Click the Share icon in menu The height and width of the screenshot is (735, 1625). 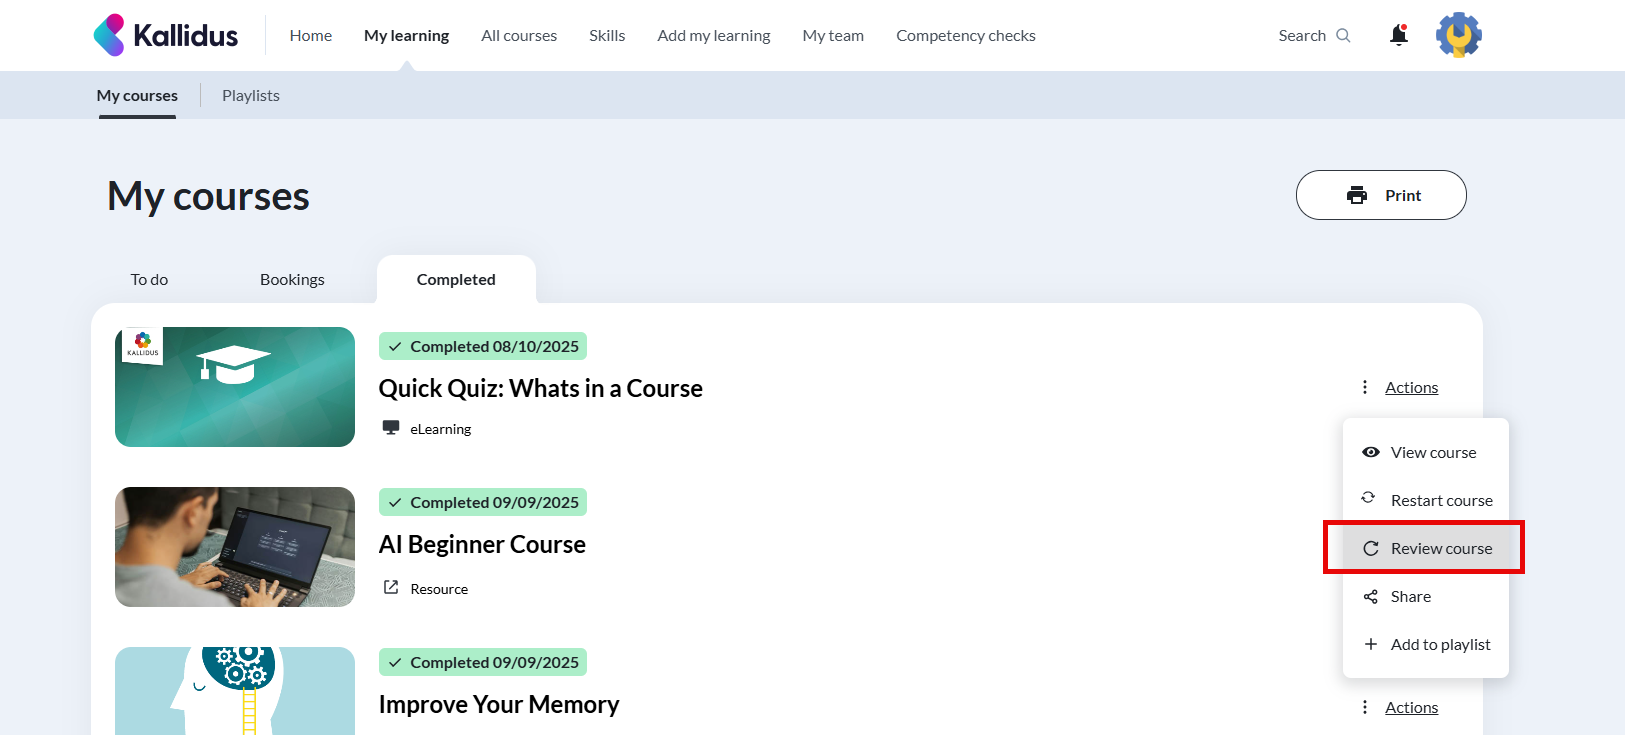click(x=1371, y=597)
